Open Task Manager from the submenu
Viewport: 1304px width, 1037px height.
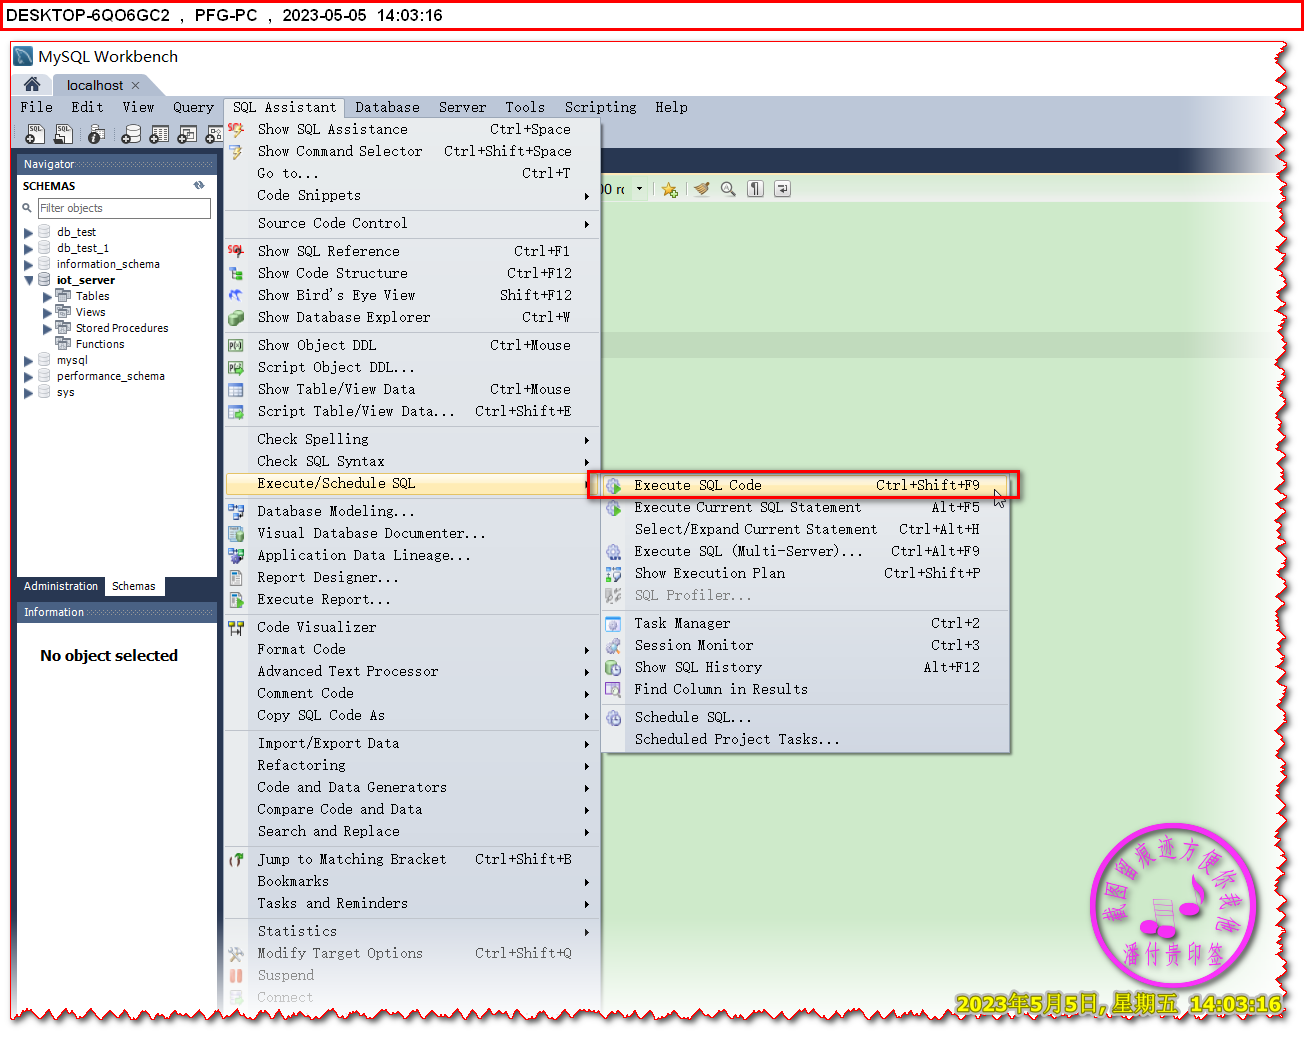(x=805, y=623)
